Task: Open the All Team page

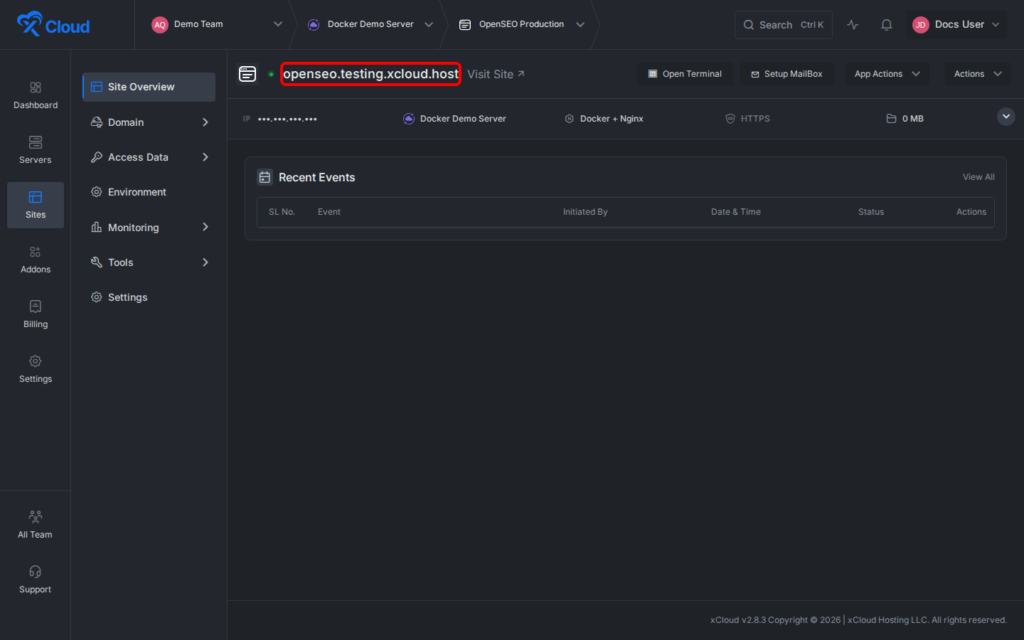Action: [x=35, y=525]
